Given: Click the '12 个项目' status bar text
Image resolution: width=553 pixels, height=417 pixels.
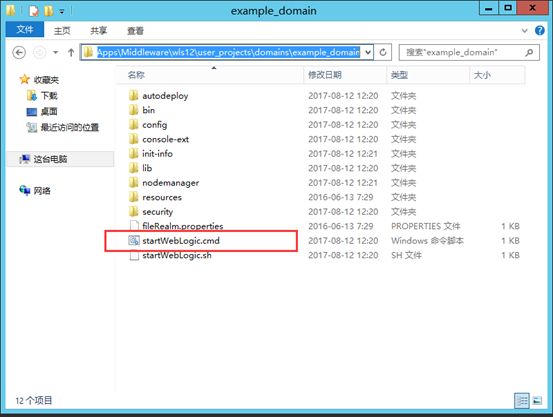Looking at the screenshot, I should point(34,400).
